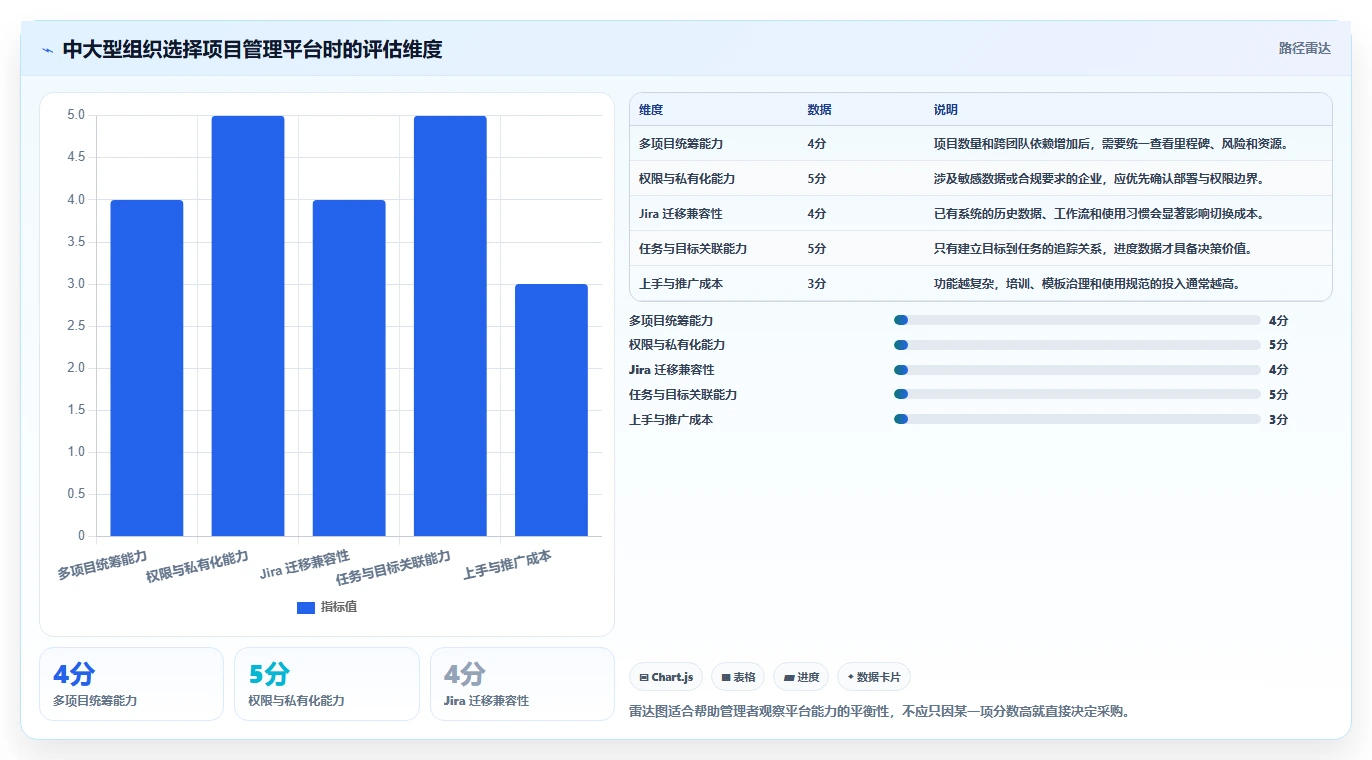
Task: Click the 数据卡片 tag chip
Action: point(874,677)
